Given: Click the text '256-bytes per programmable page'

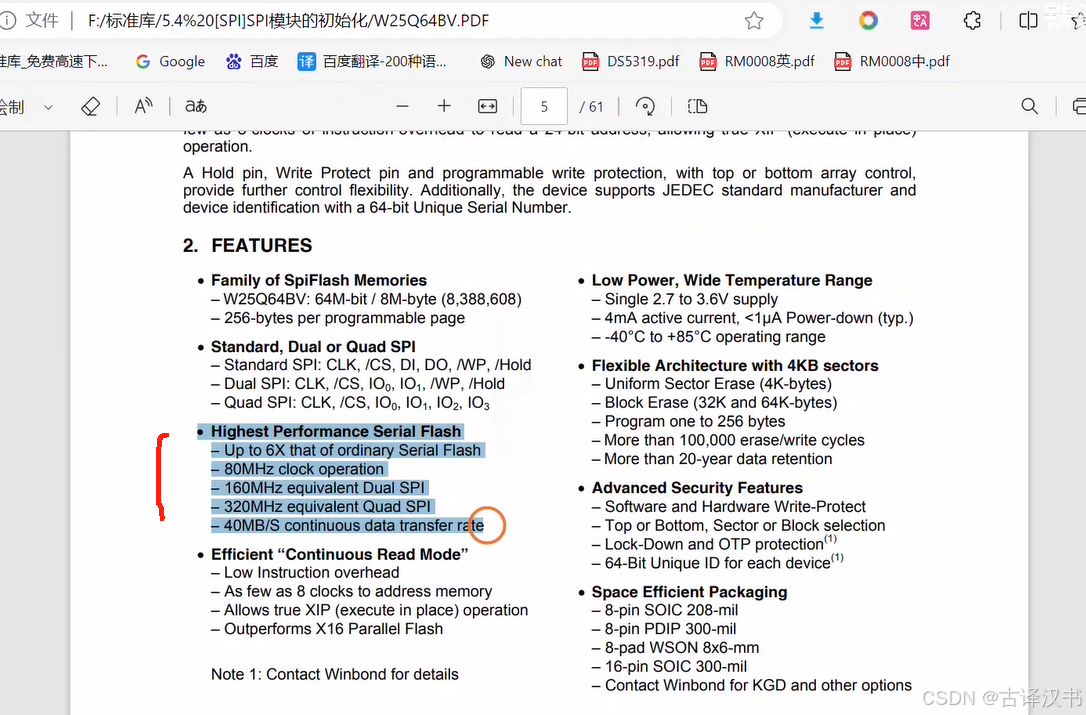Looking at the screenshot, I should pyautogui.click(x=344, y=318).
